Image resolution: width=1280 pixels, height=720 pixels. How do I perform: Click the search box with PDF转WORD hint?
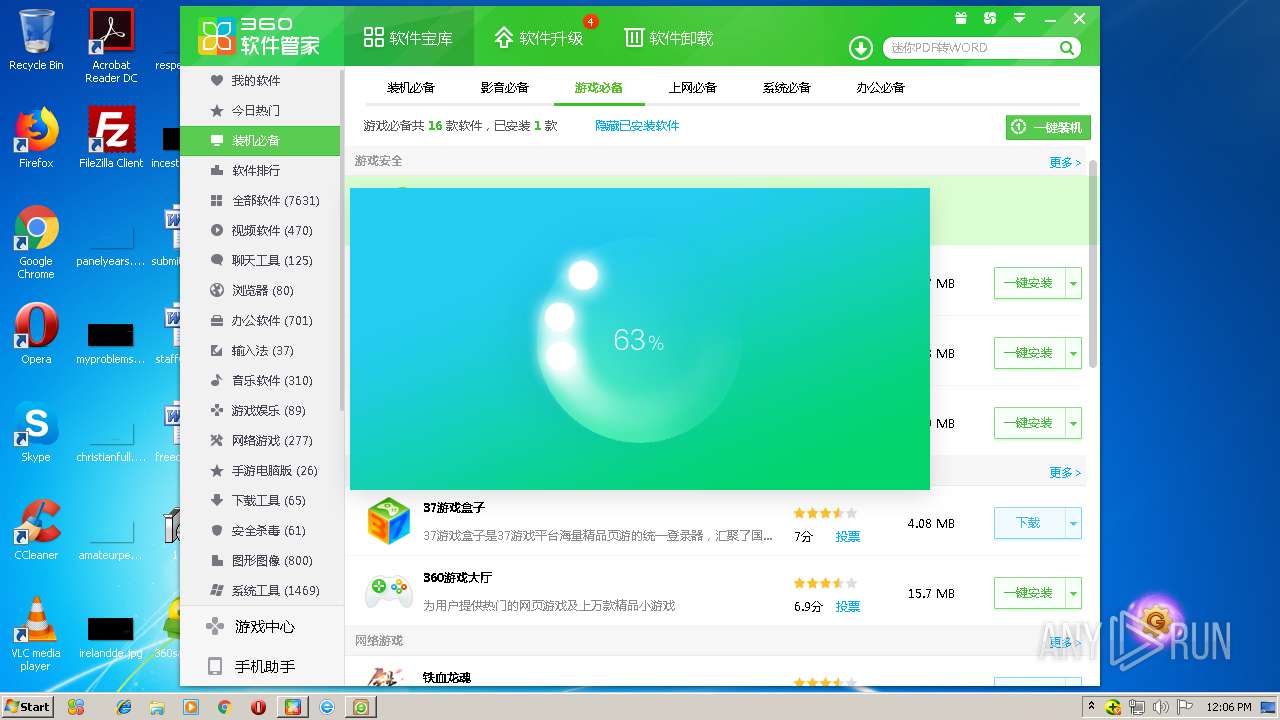(970, 48)
